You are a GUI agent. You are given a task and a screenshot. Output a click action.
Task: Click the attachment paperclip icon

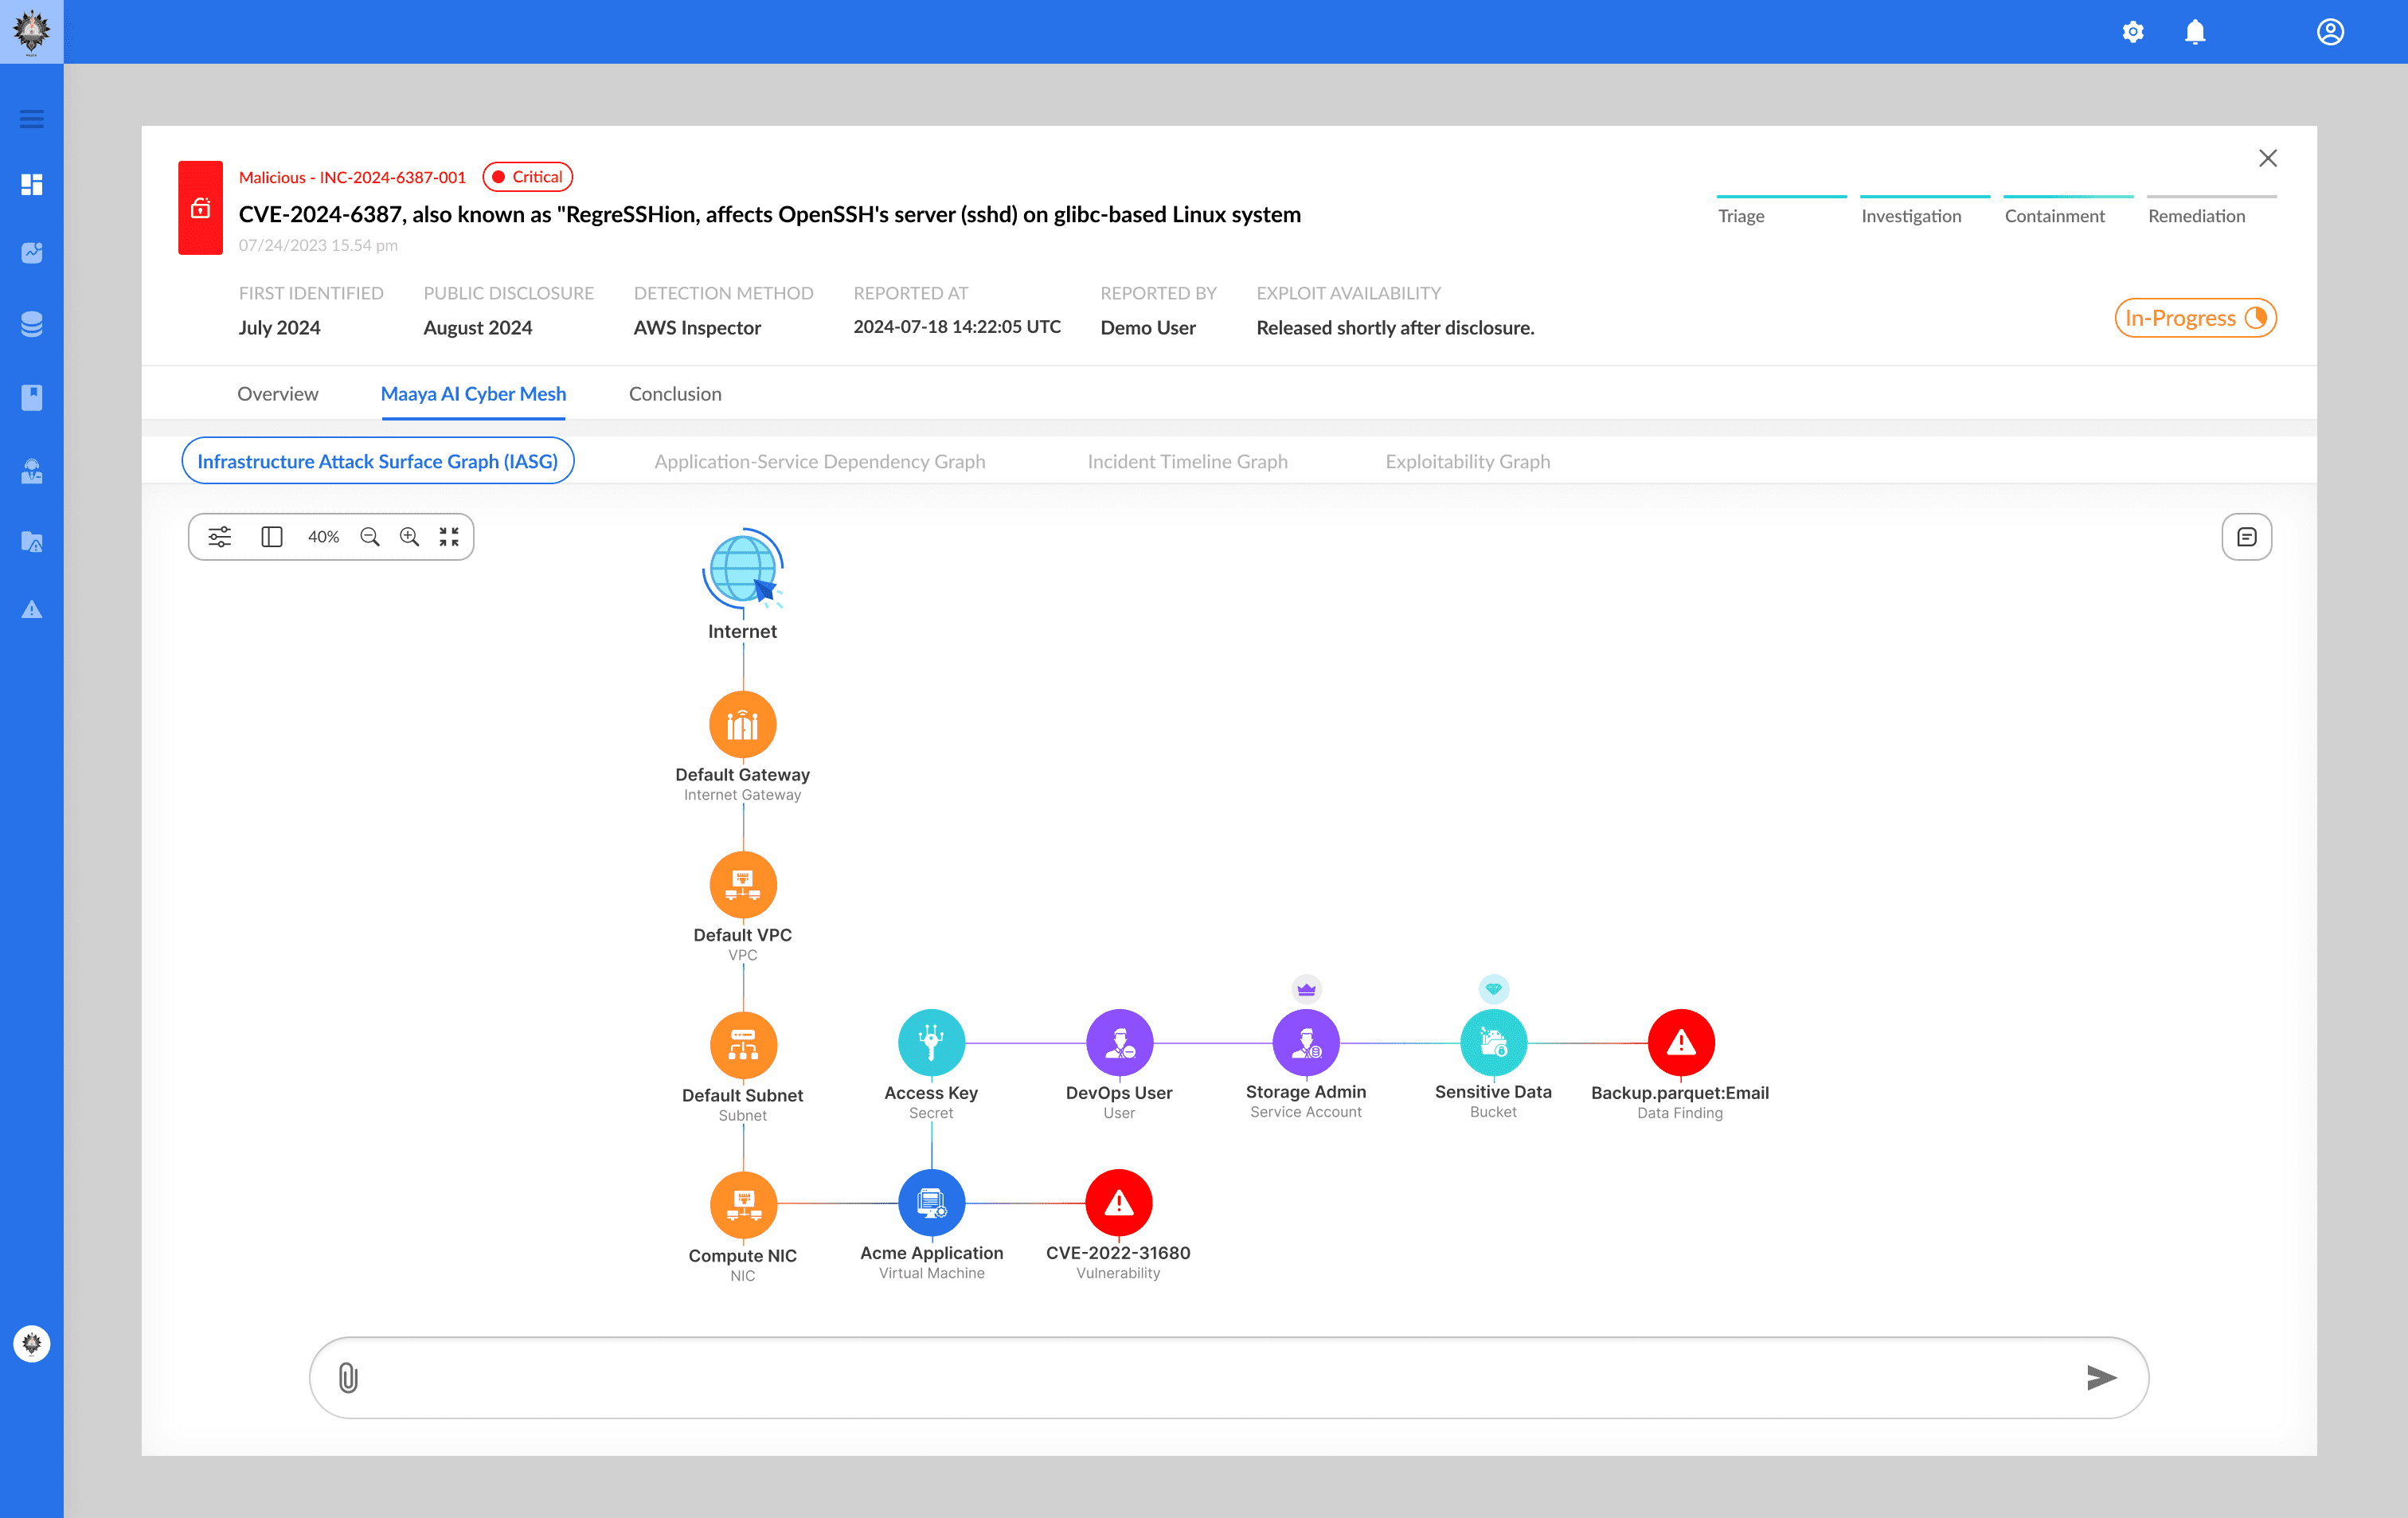(348, 1378)
